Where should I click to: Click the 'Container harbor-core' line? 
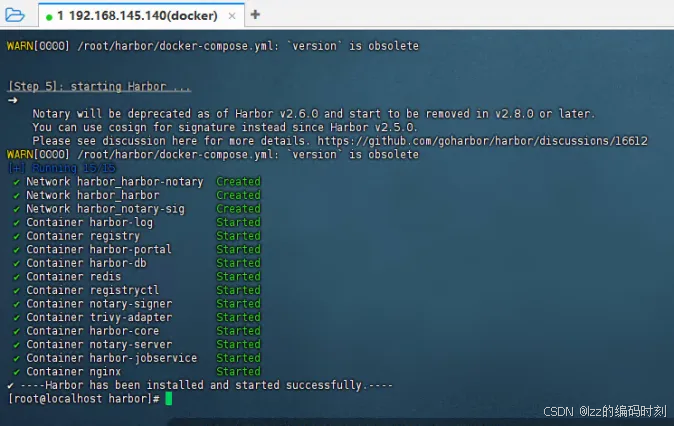click(x=137, y=331)
